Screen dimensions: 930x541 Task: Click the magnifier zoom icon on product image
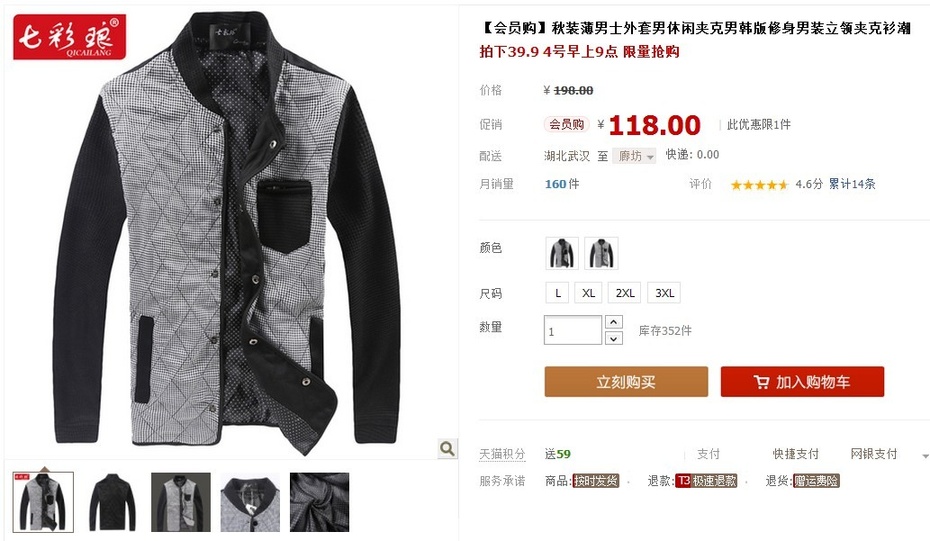[448, 448]
